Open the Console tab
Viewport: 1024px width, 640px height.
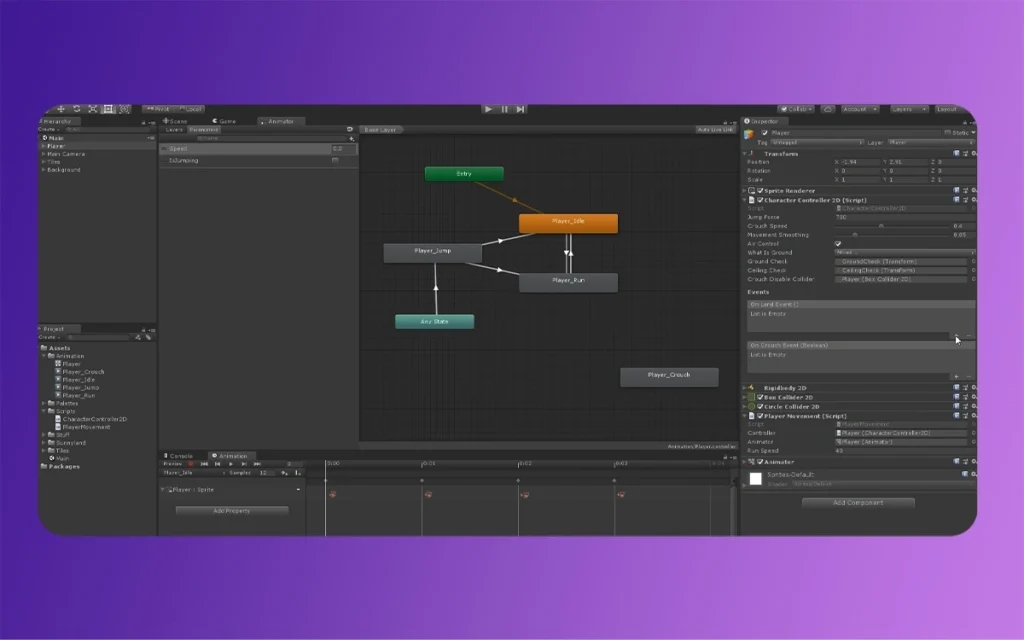point(179,456)
